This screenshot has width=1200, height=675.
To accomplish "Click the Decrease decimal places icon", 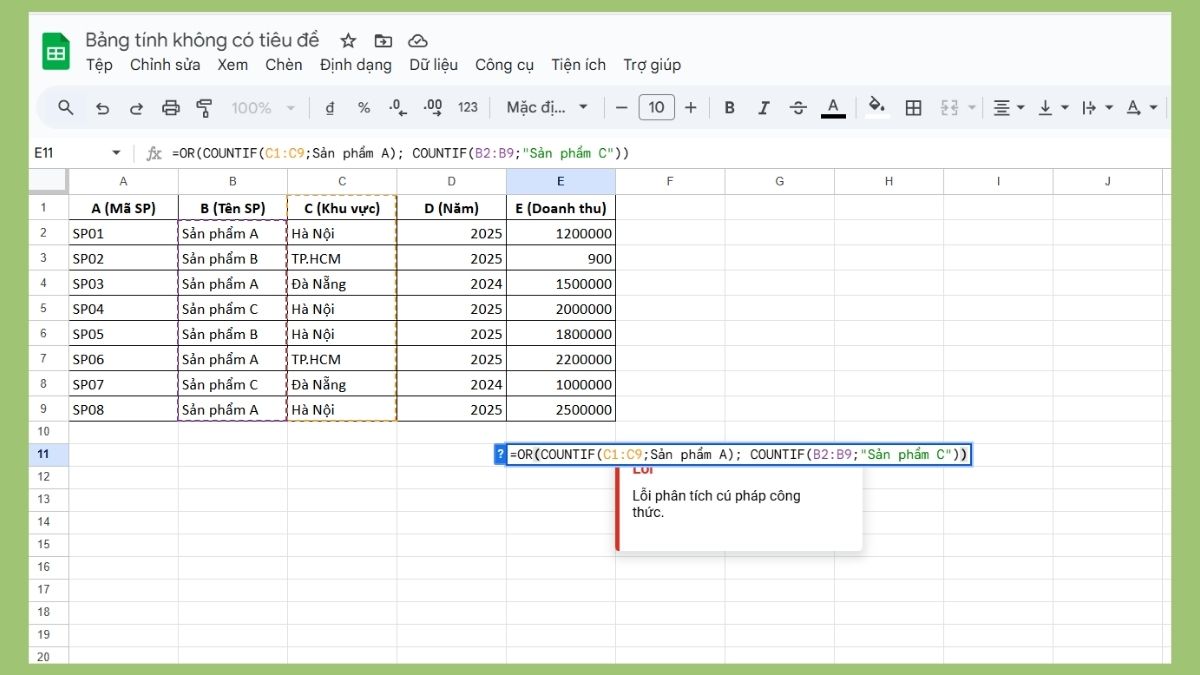I will tap(396, 107).
